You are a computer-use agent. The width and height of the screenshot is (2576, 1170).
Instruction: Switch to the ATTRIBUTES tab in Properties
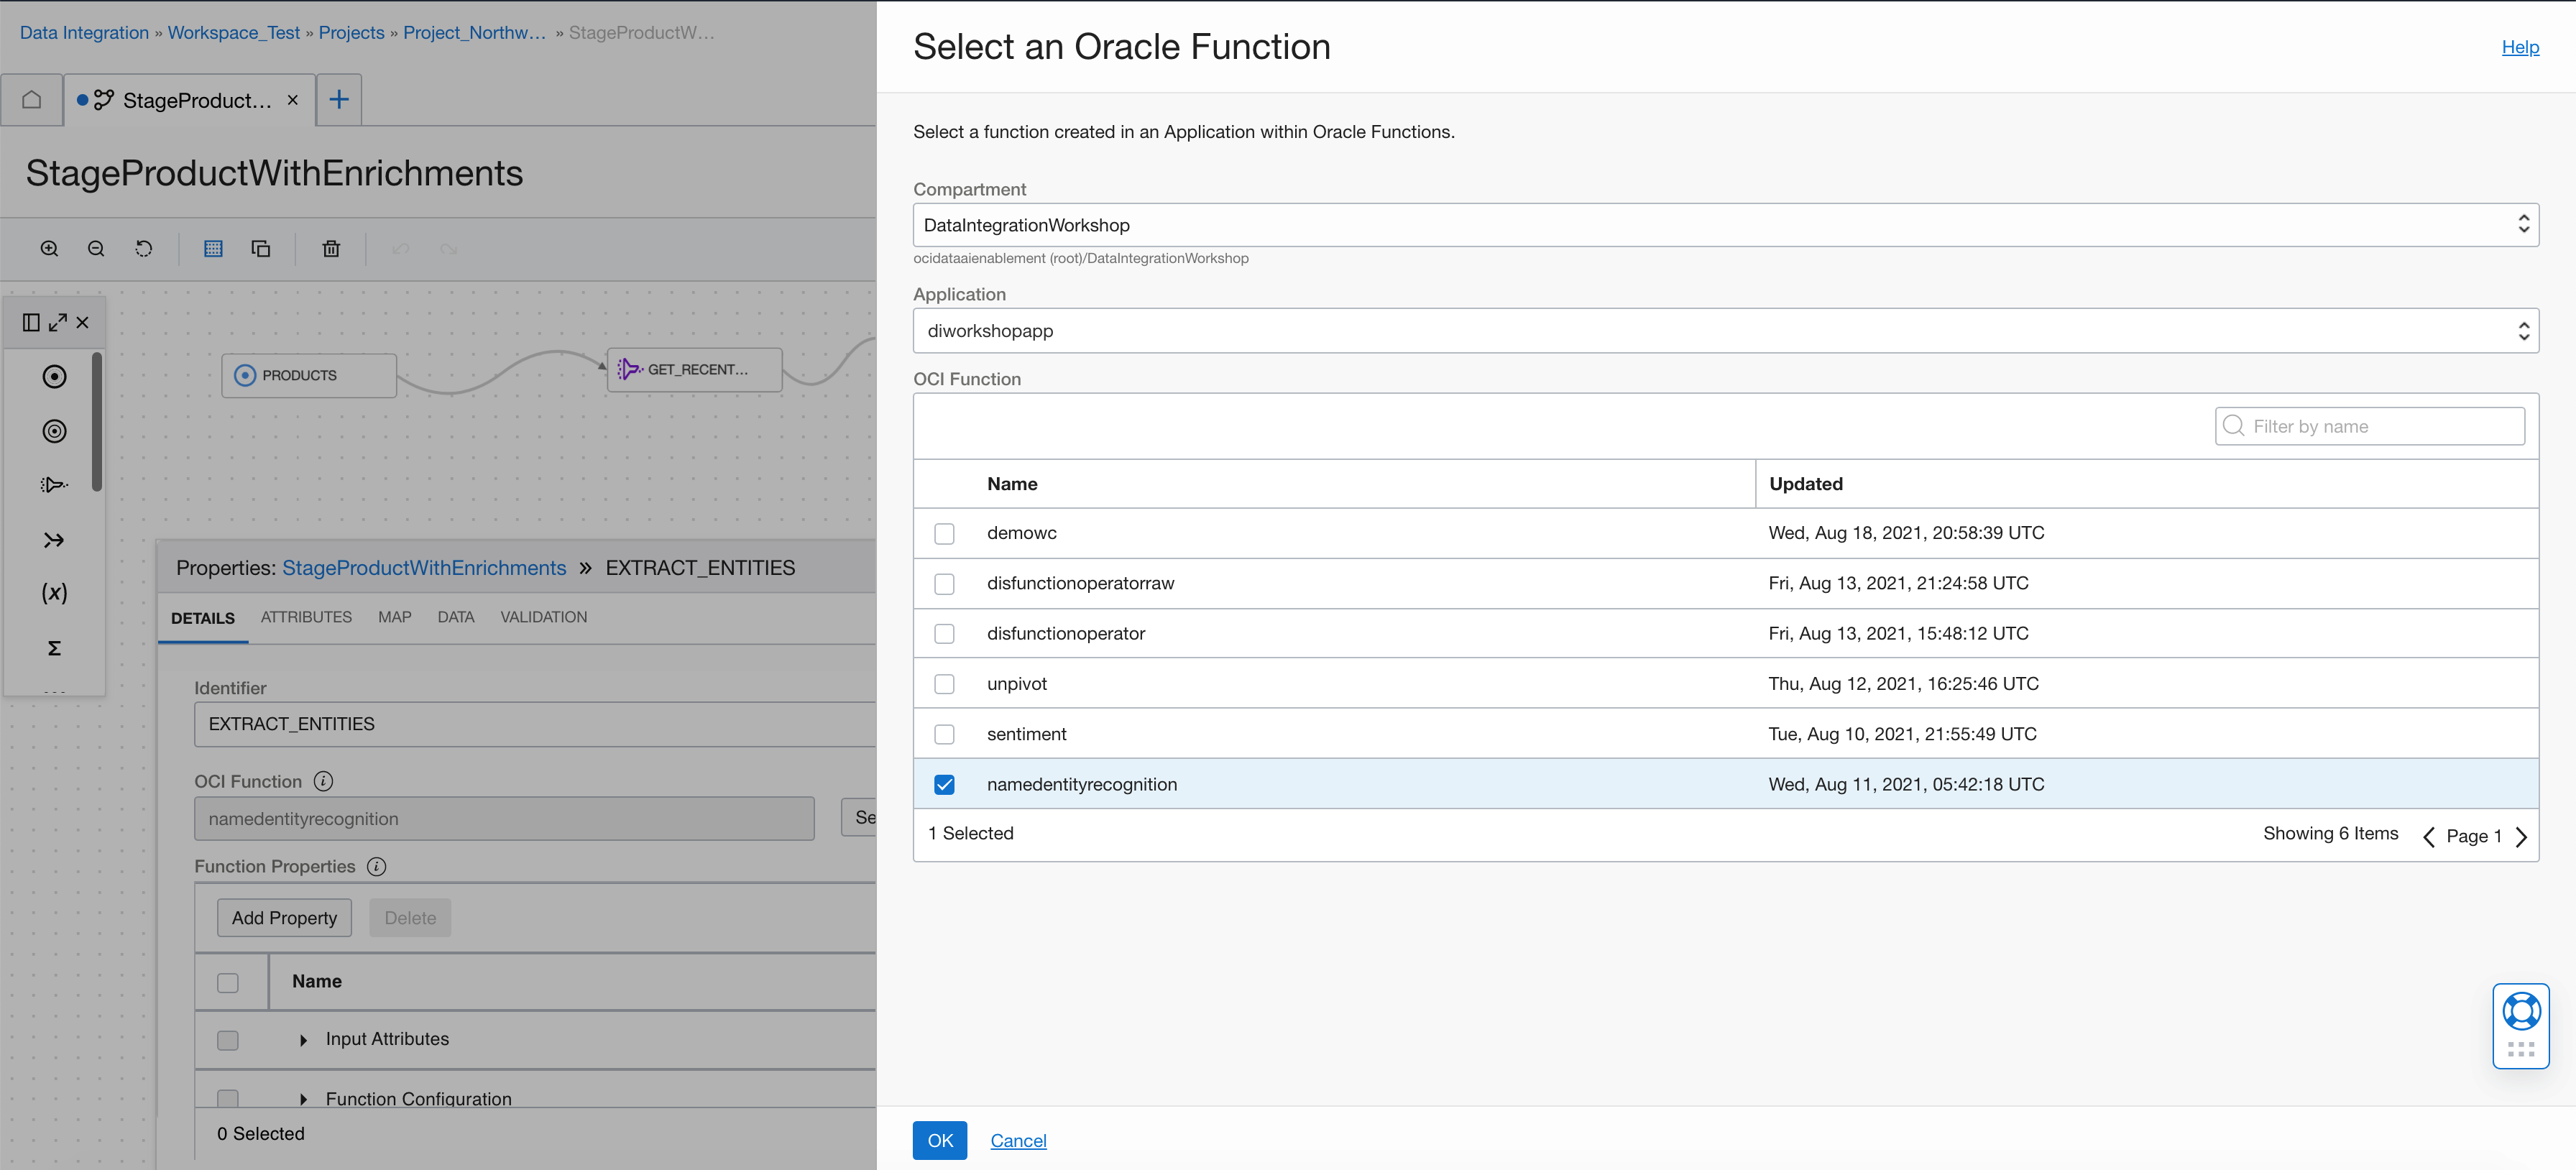point(306,617)
